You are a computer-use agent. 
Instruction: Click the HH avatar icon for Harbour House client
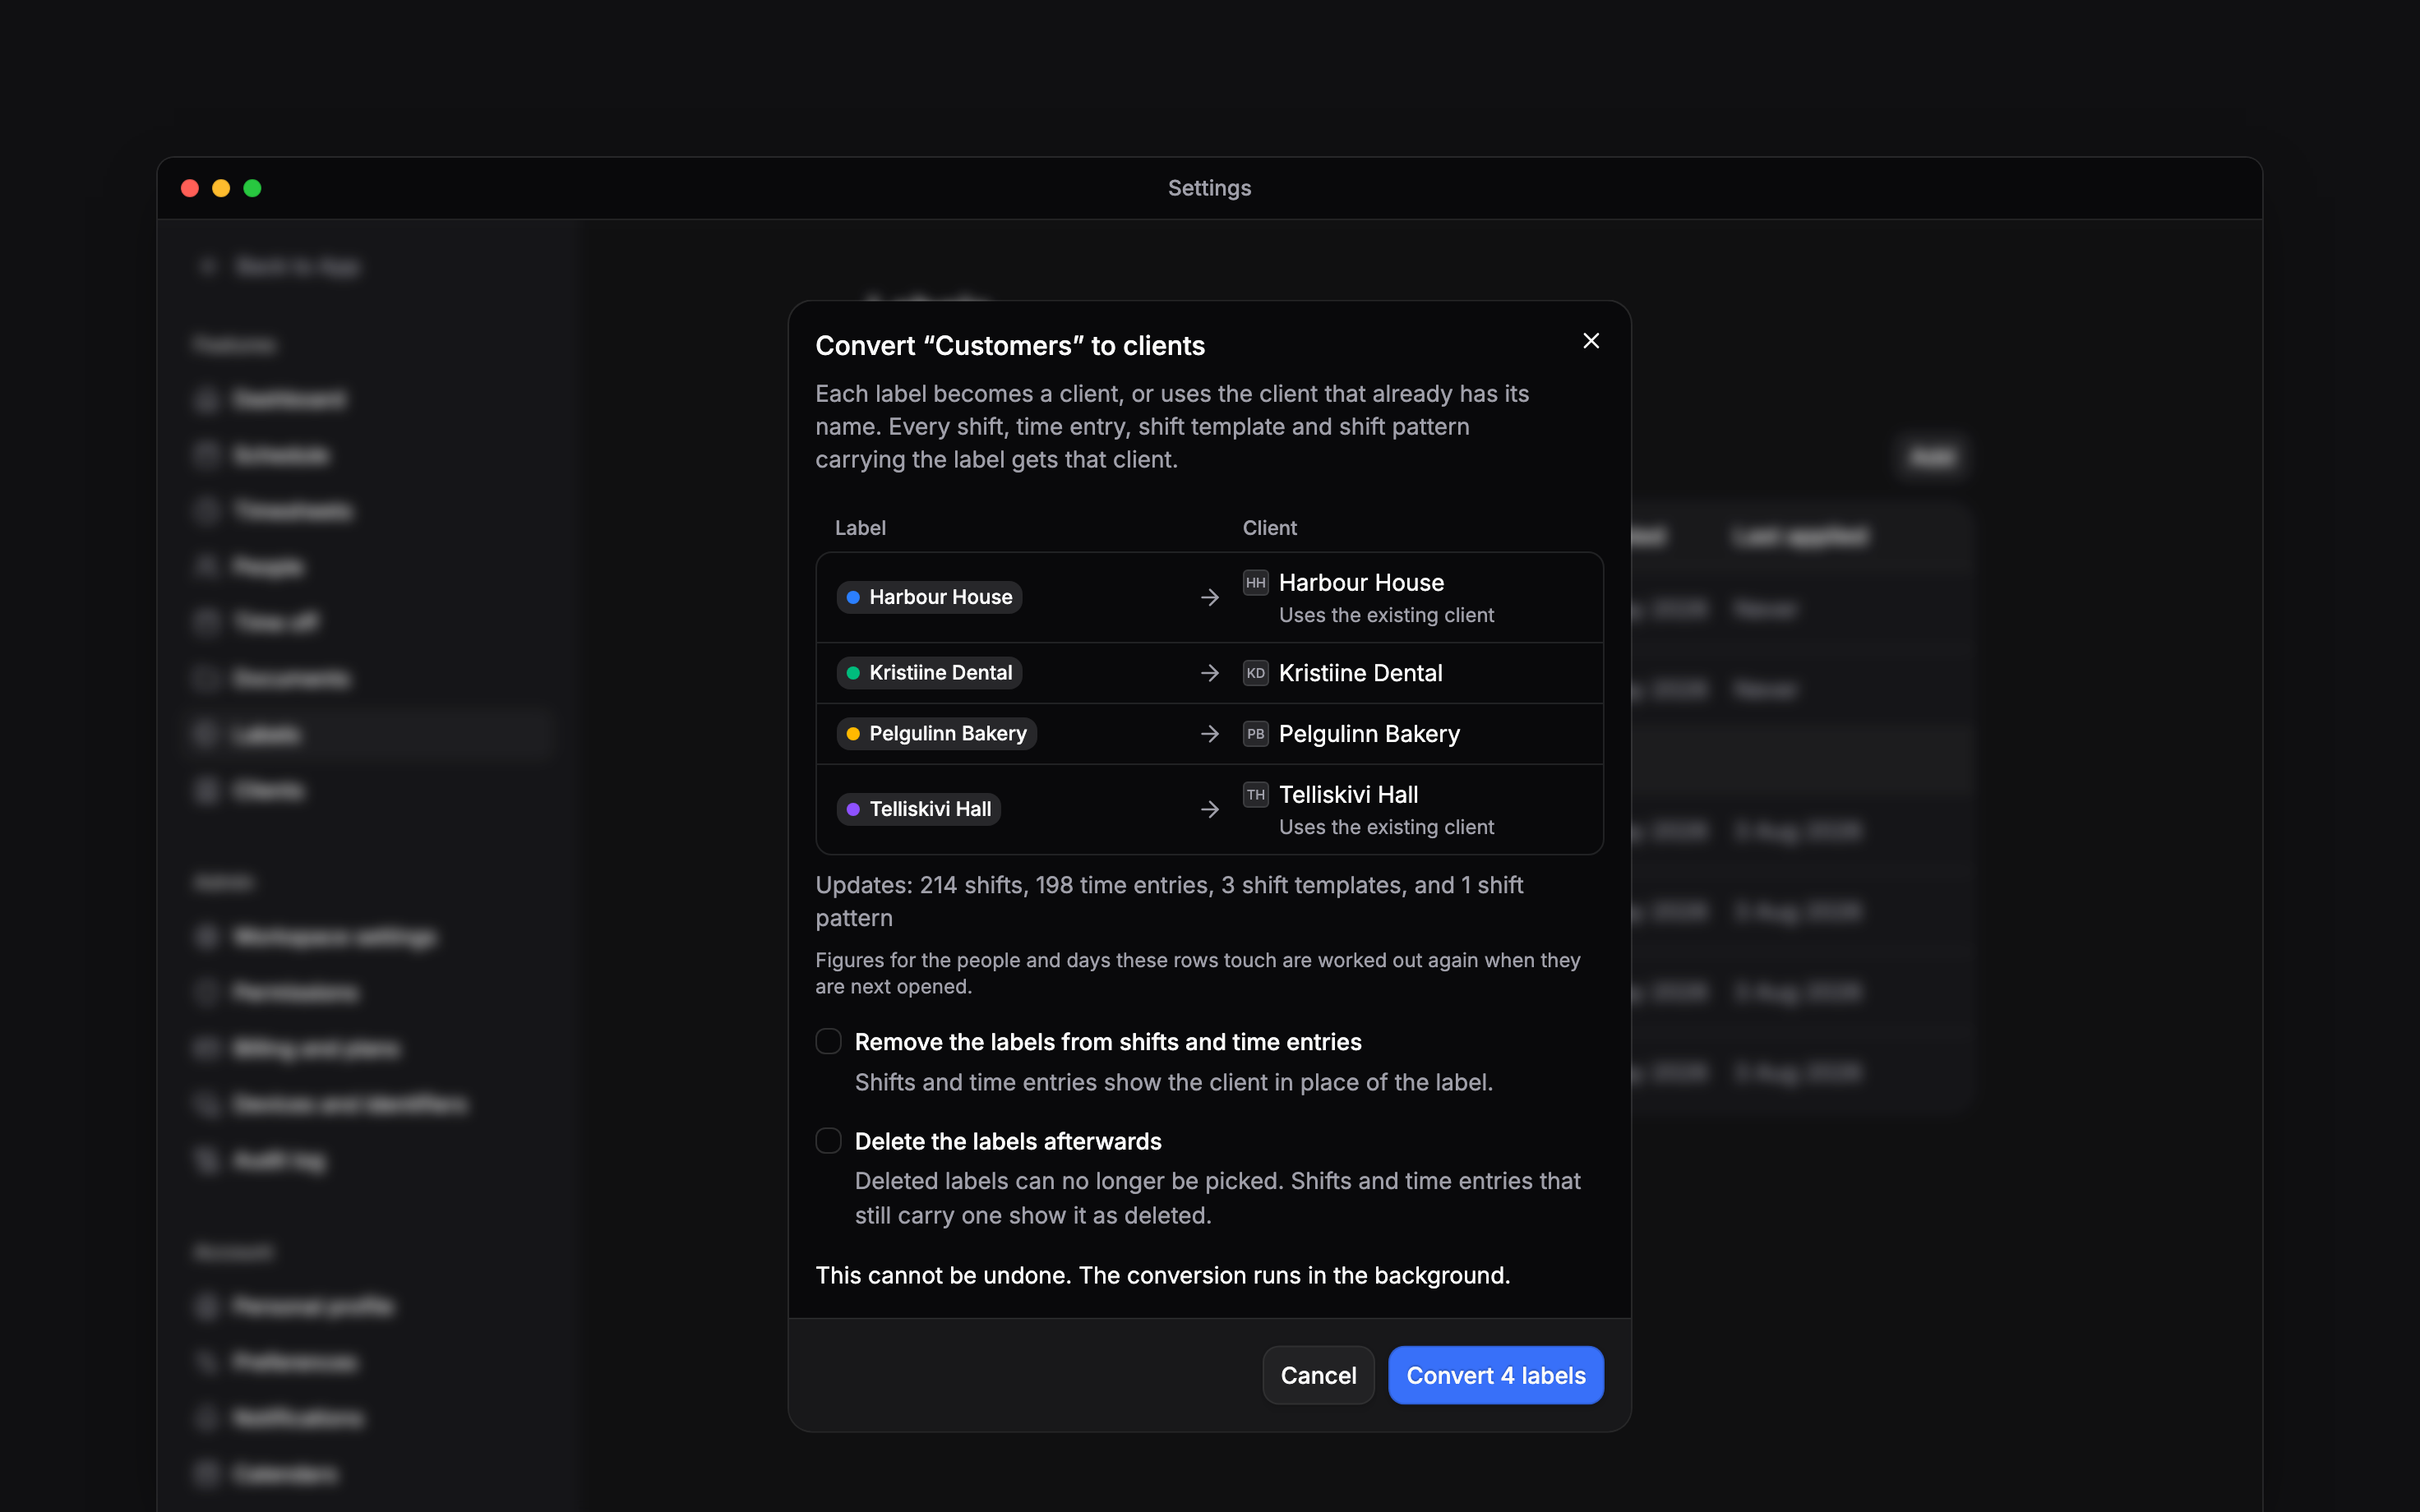click(1255, 582)
